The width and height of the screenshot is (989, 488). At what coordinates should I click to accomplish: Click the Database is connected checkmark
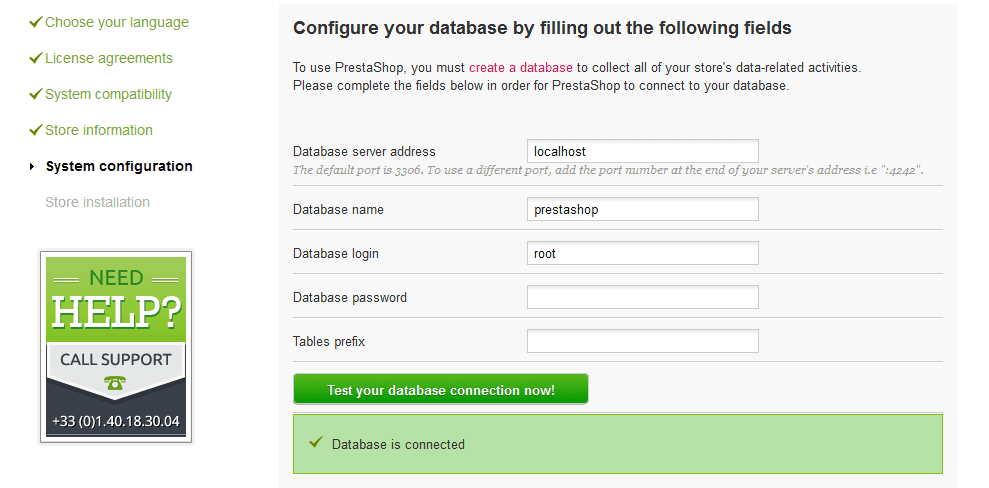(x=316, y=442)
